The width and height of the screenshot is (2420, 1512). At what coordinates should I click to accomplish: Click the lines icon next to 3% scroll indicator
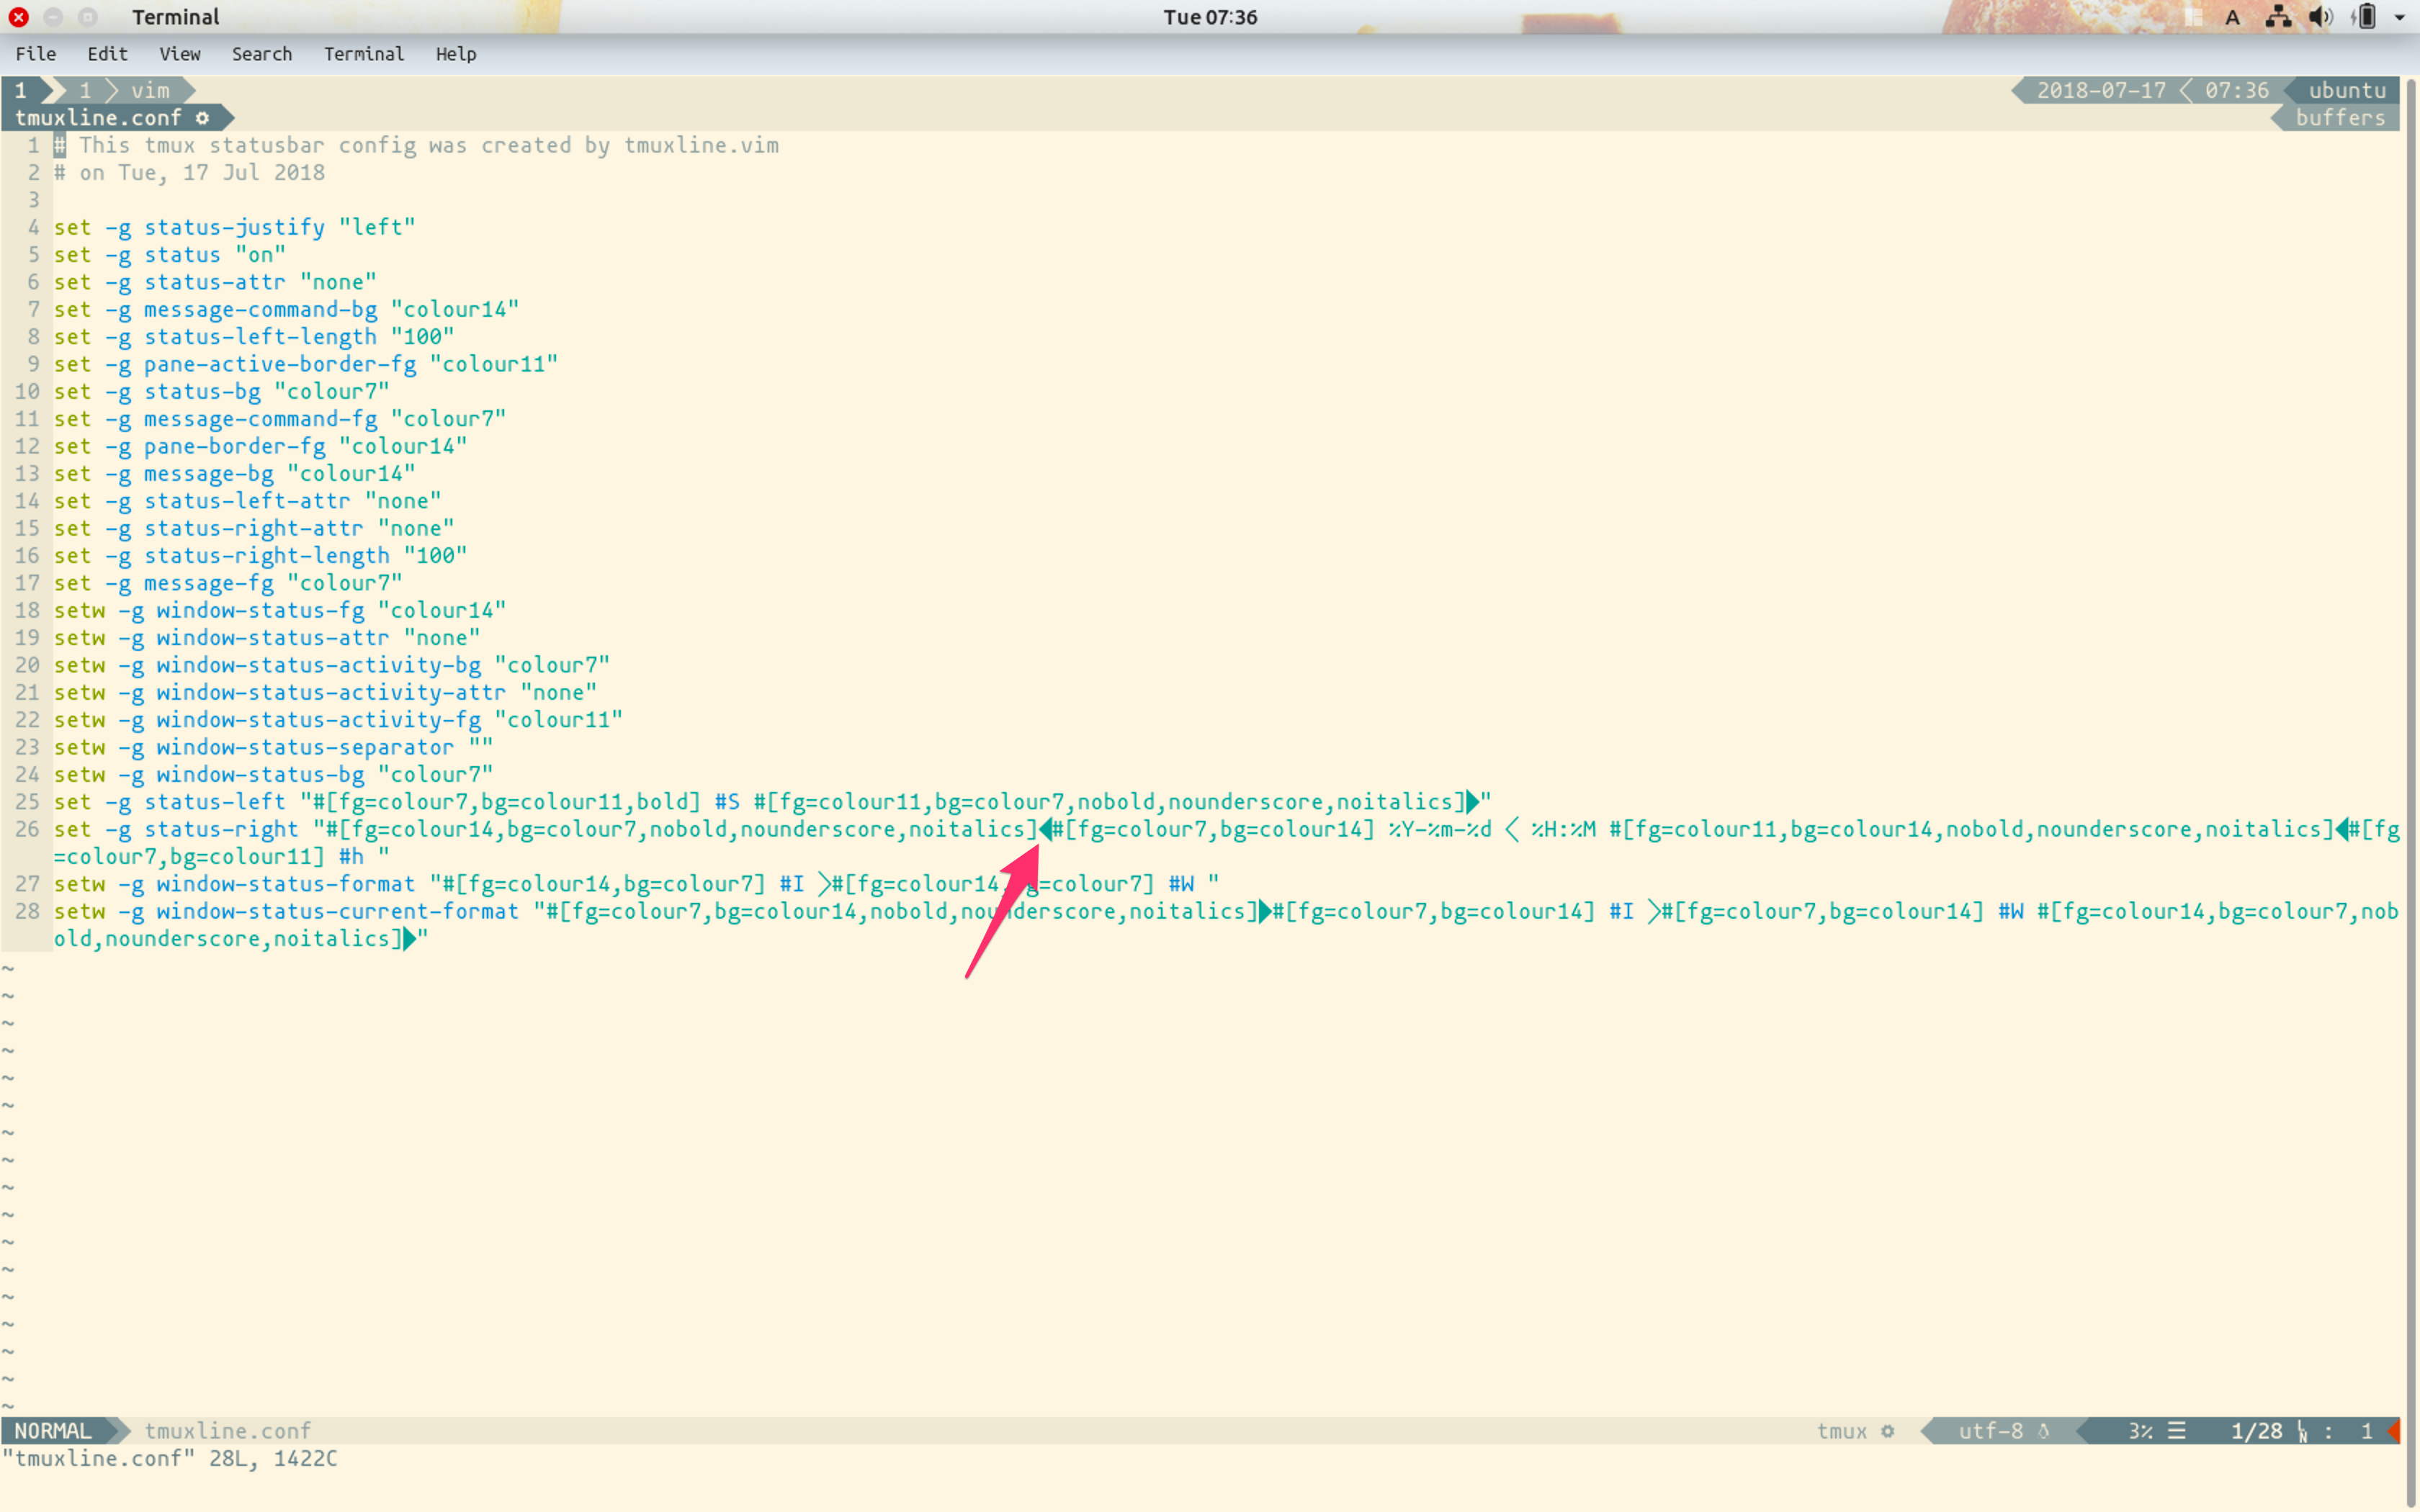pyautogui.click(x=2177, y=1431)
